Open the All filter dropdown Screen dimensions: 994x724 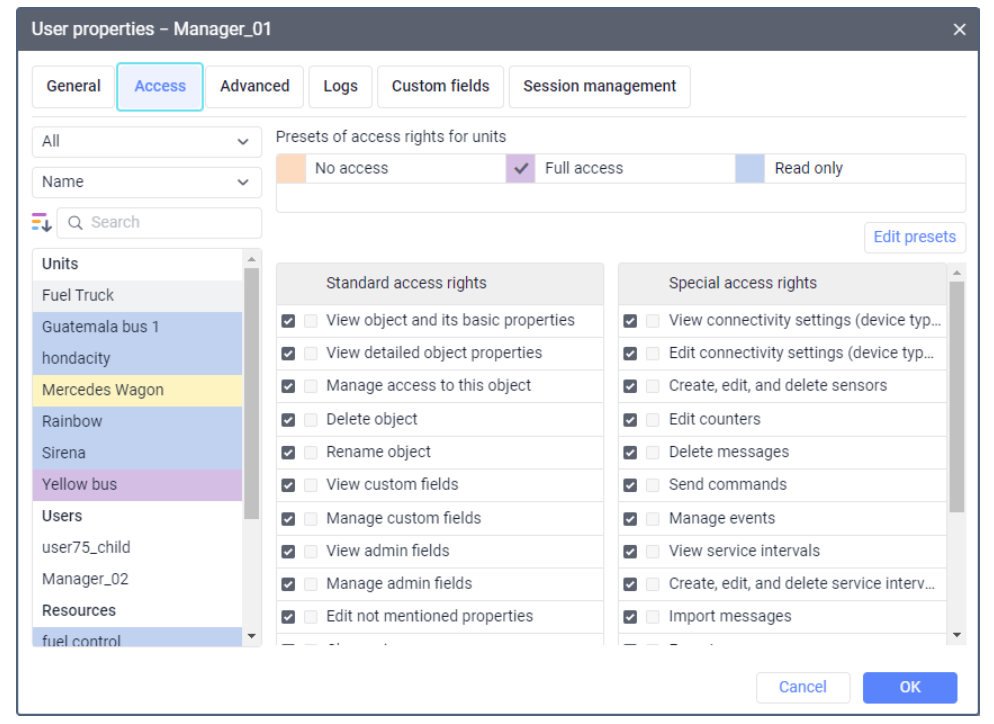coord(147,142)
